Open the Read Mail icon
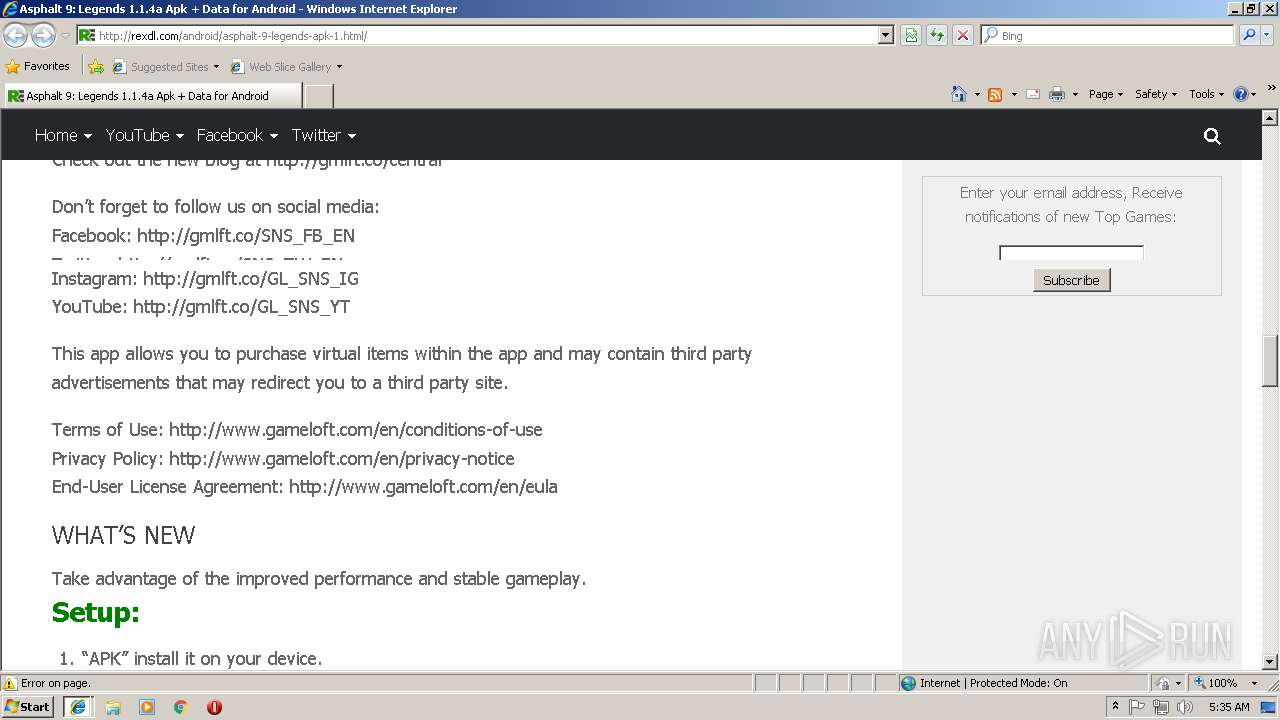 [x=1032, y=94]
